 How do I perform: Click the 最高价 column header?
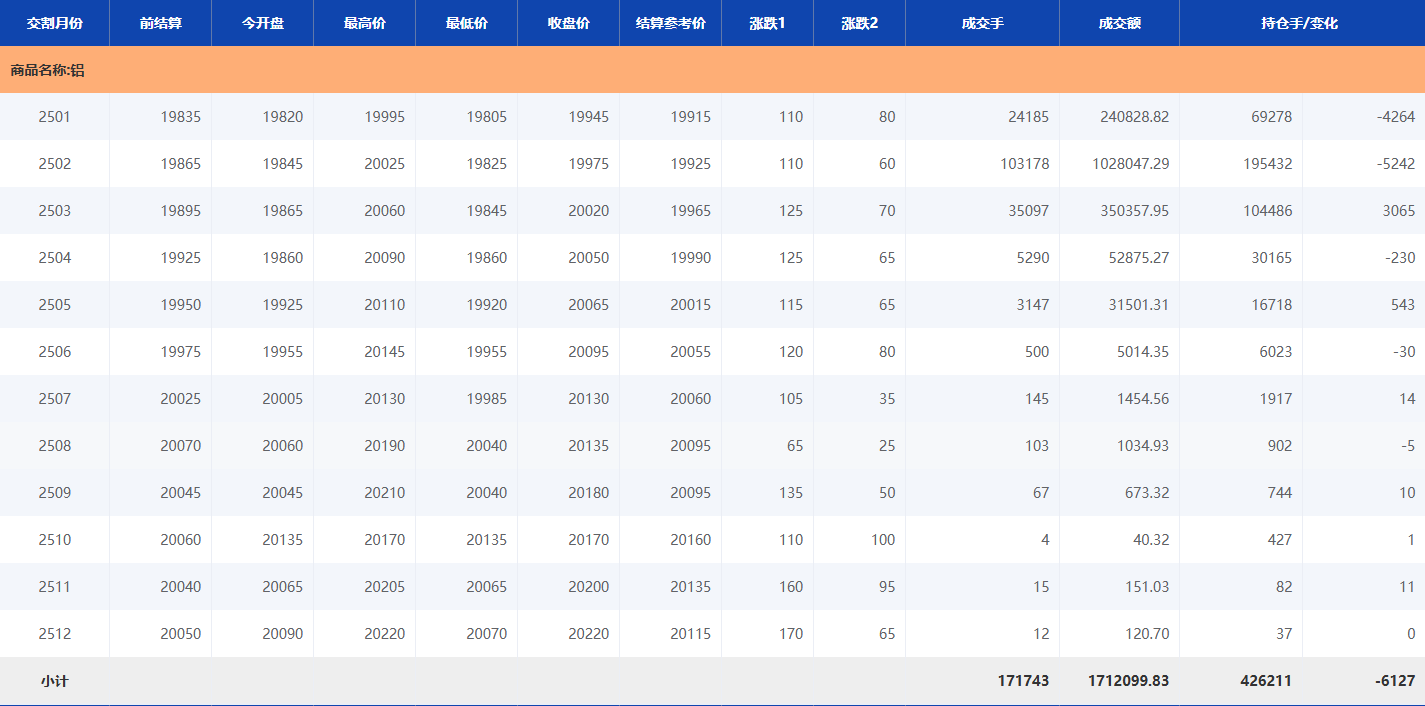365,23
